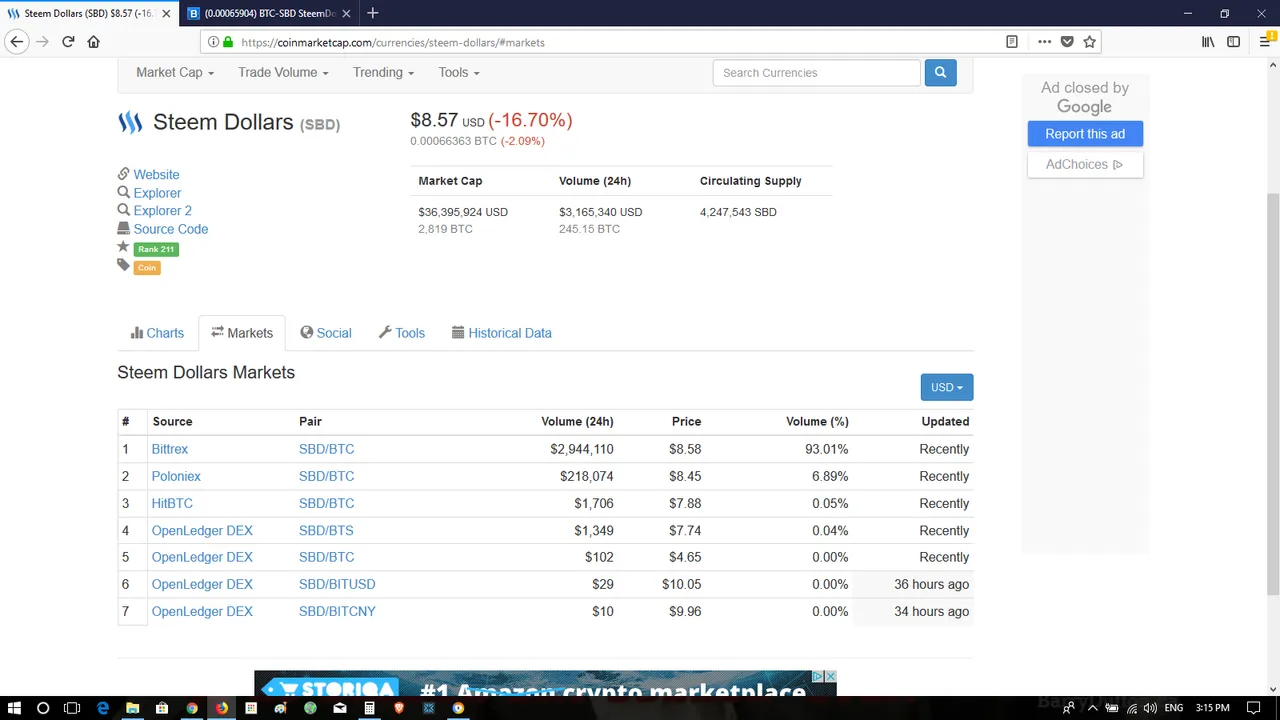The width and height of the screenshot is (1280, 720).
Task: Launch Brave browser from taskbar
Action: point(399,708)
